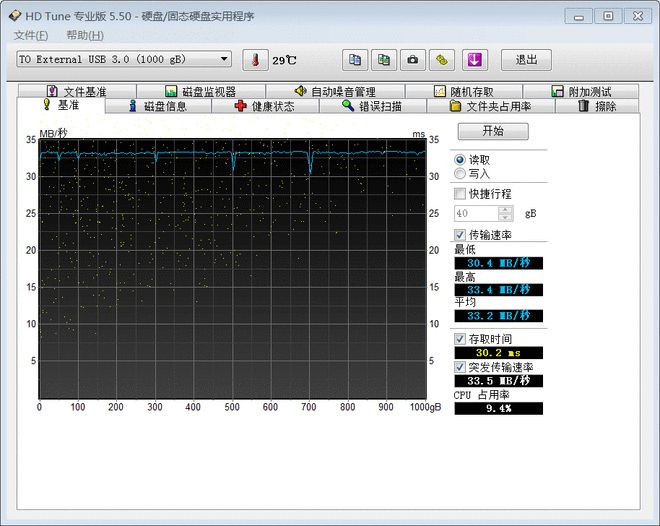This screenshot has width=660, height=526.
Task: Click the thermometer temperature icon
Action: tap(255, 60)
